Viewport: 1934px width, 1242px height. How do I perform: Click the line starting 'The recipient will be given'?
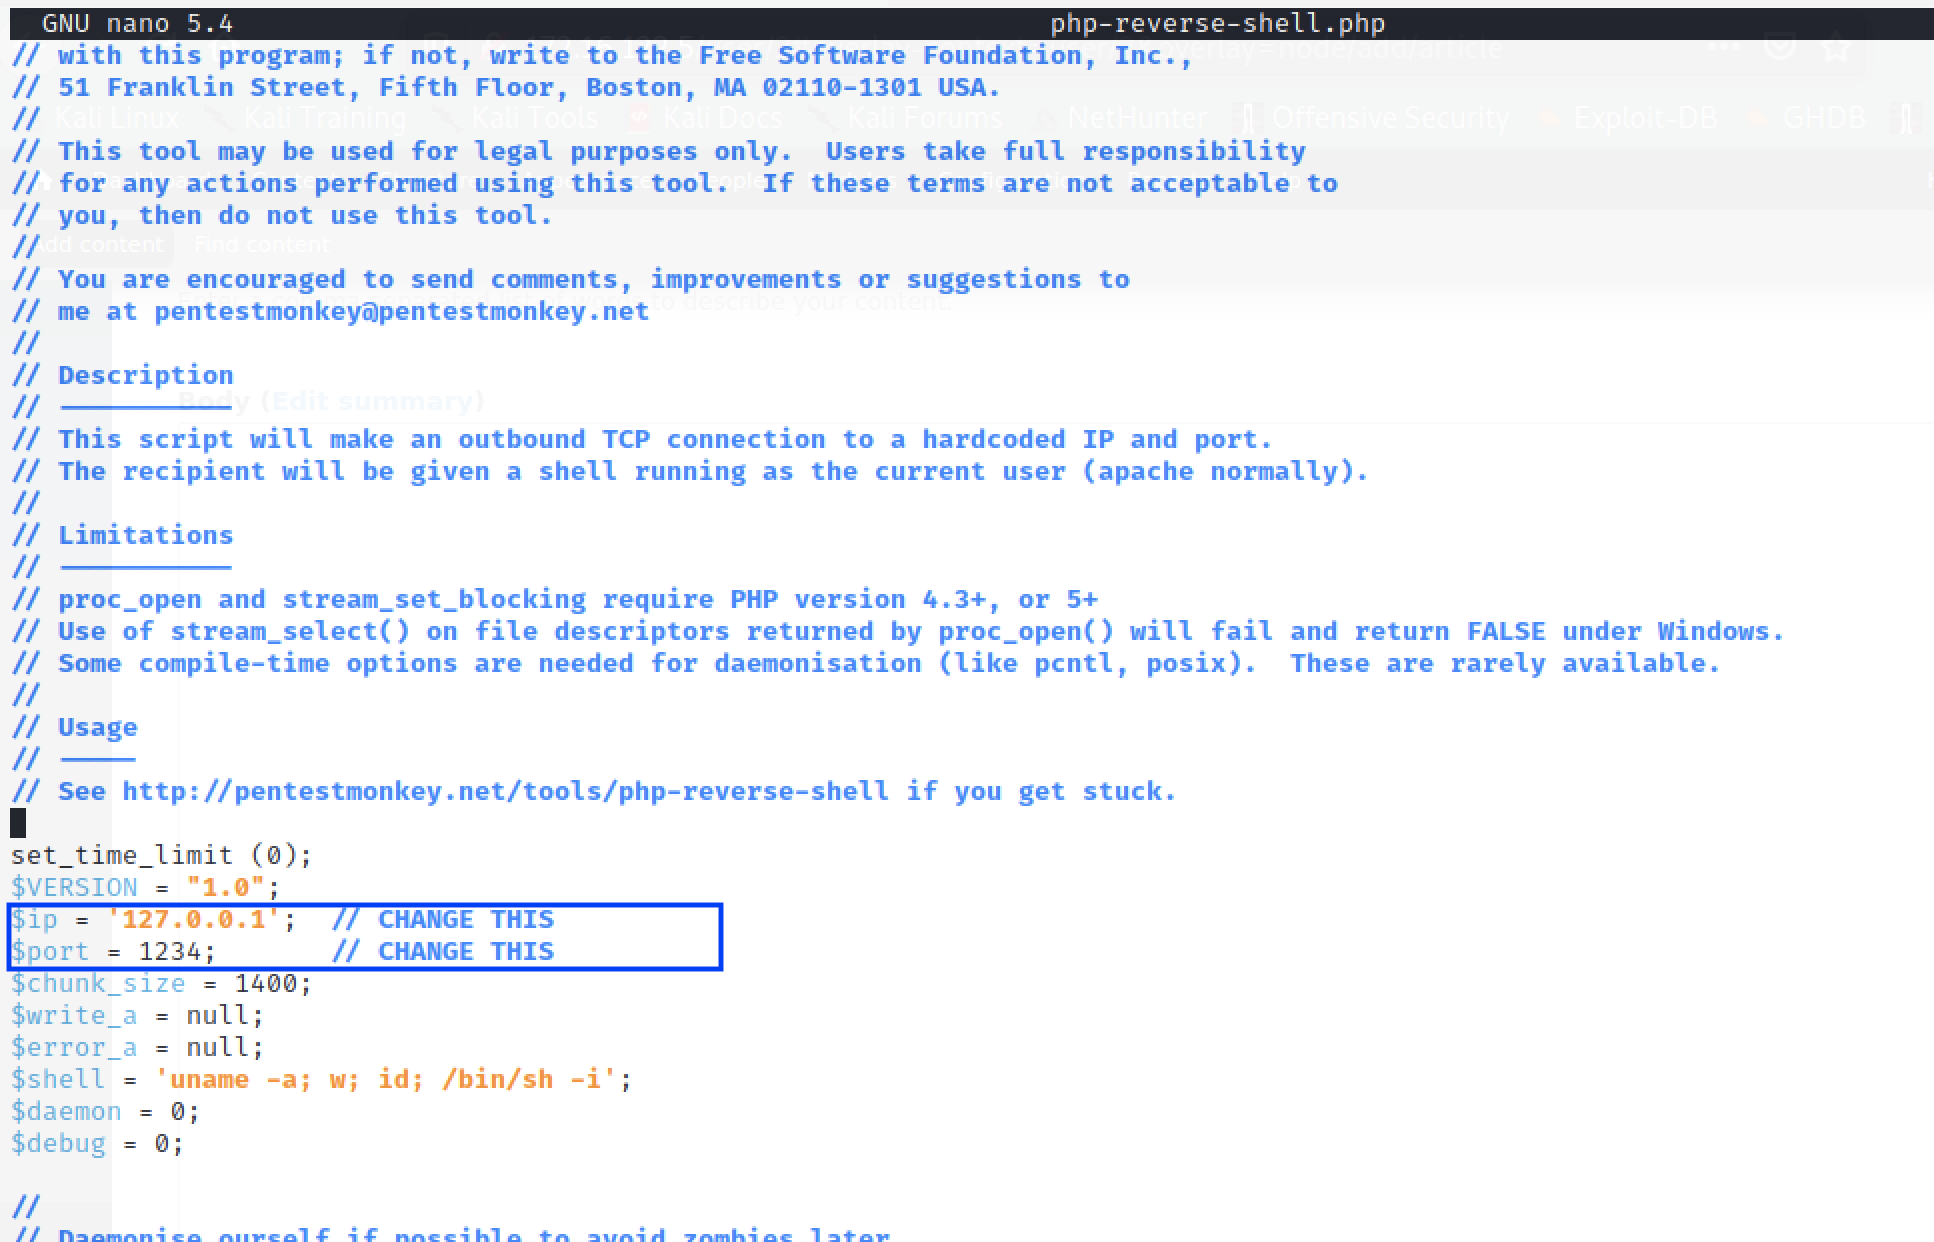click(689, 471)
